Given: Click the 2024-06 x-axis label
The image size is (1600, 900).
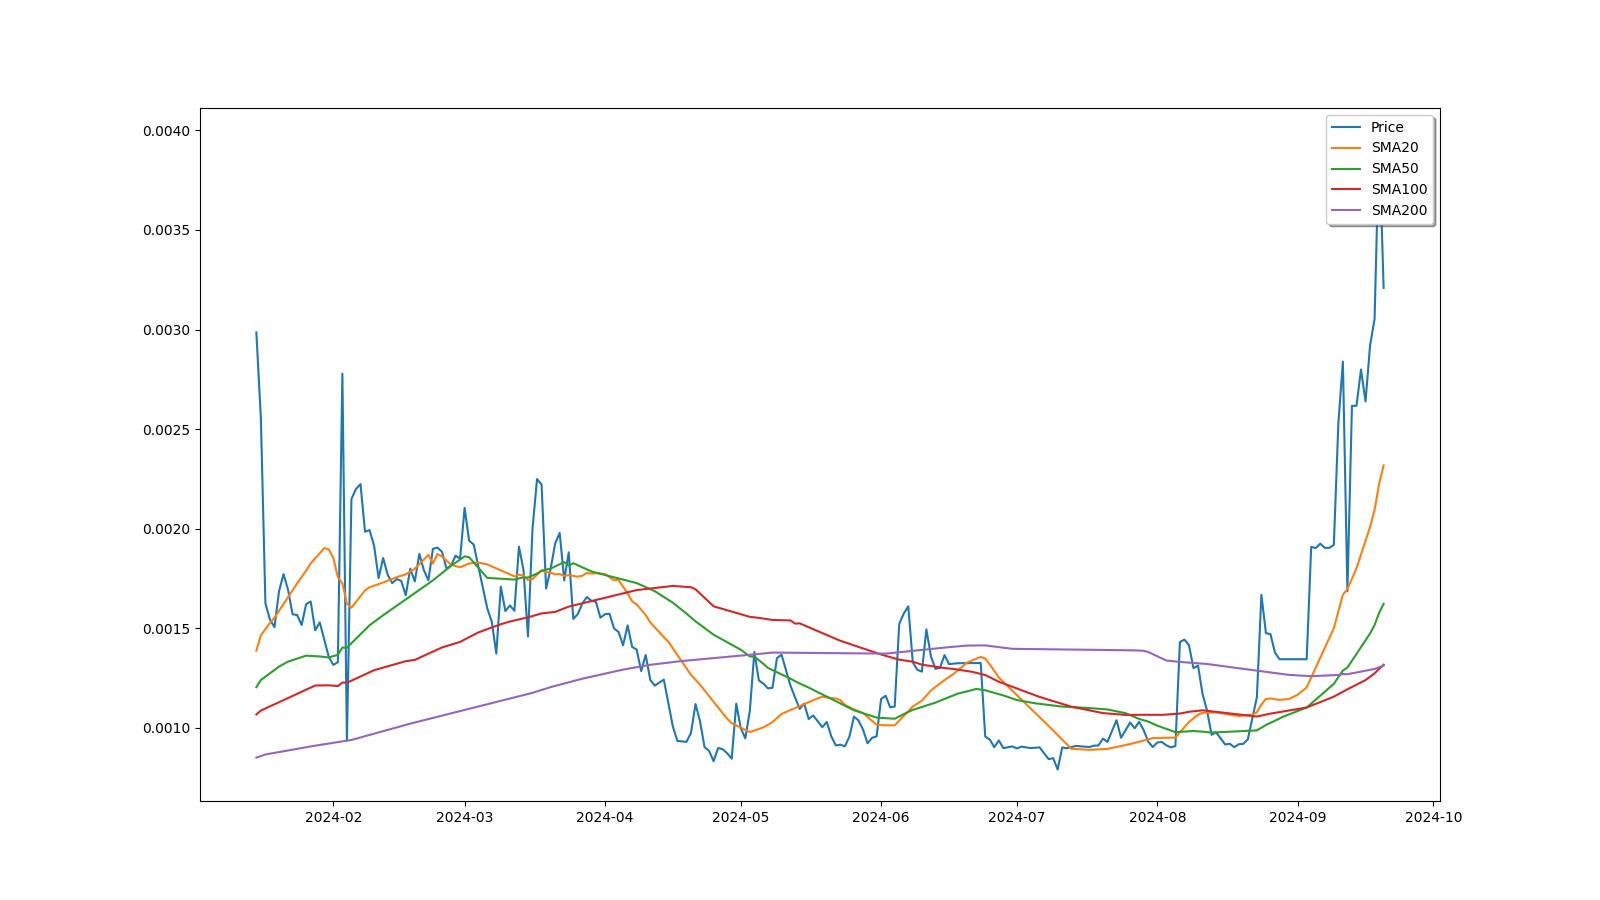Looking at the screenshot, I should 881,817.
